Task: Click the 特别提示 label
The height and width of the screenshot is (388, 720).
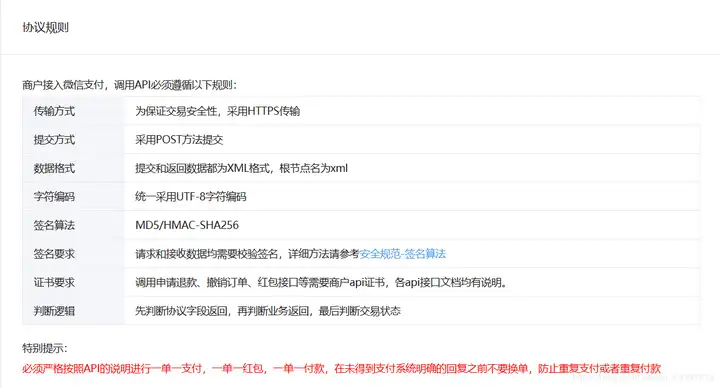Action: click(45, 348)
